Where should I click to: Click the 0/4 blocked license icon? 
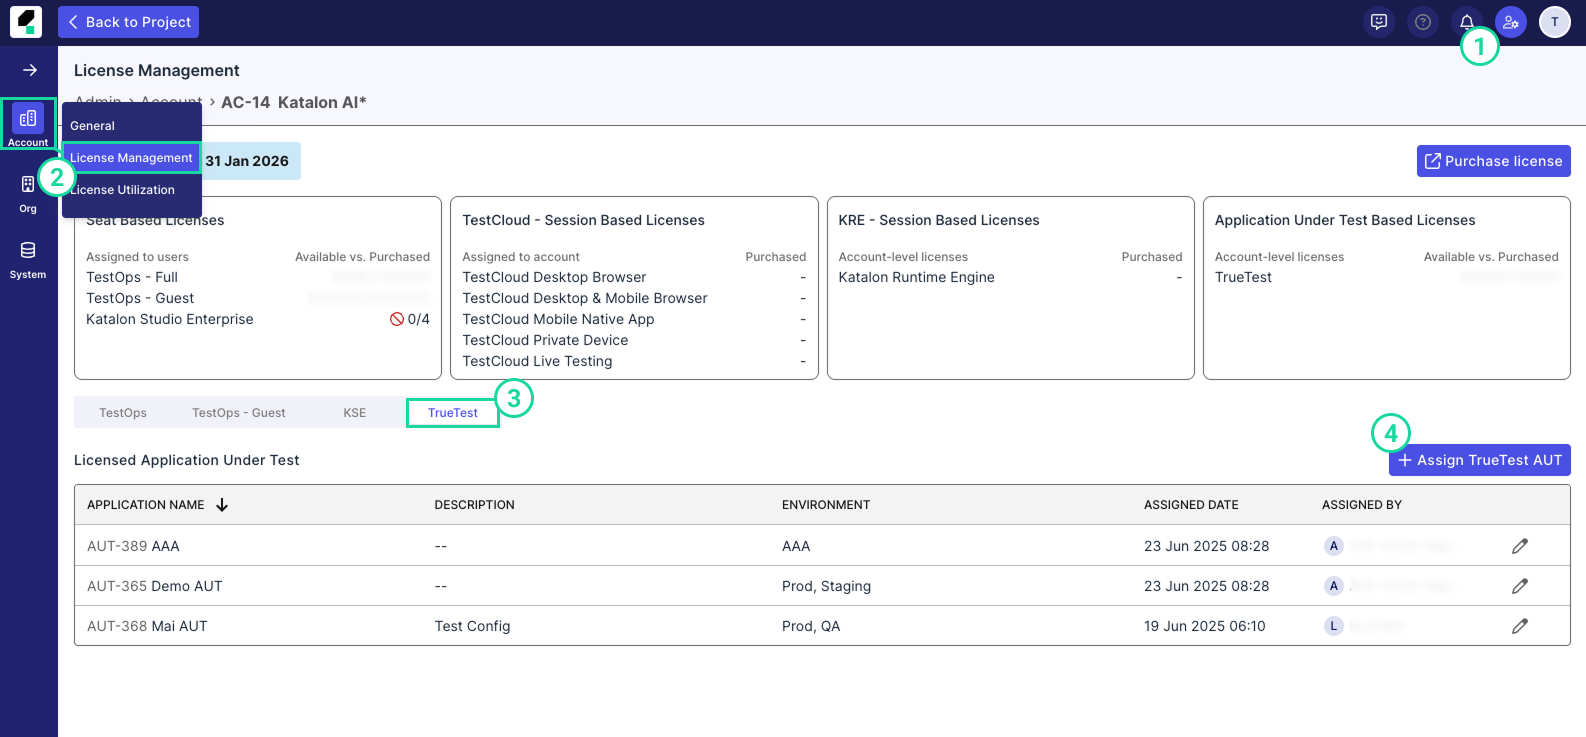tap(397, 319)
